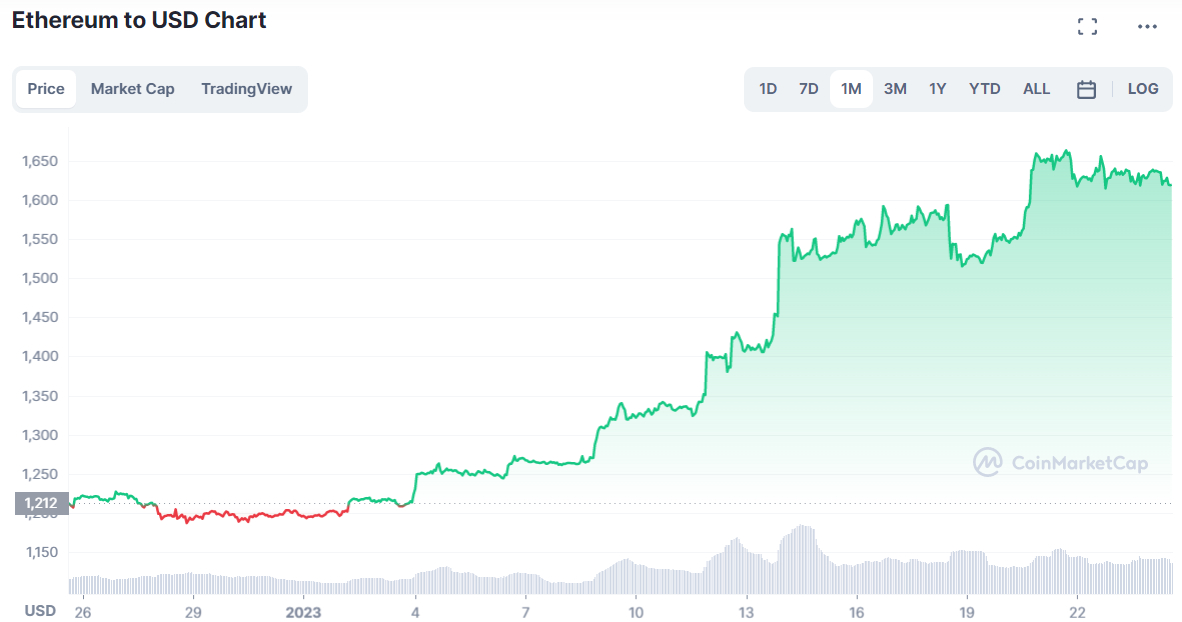Switch to the Market Cap tab
This screenshot has width=1182, height=622.
click(x=132, y=89)
